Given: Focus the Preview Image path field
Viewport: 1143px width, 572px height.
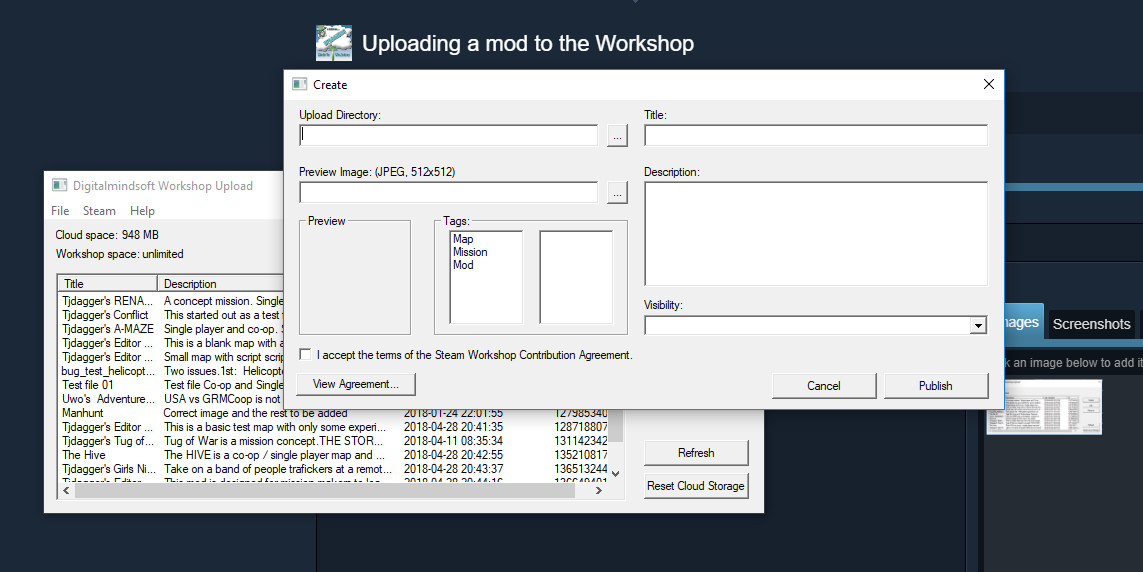Looking at the screenshot, I should [x=448, y=192].
